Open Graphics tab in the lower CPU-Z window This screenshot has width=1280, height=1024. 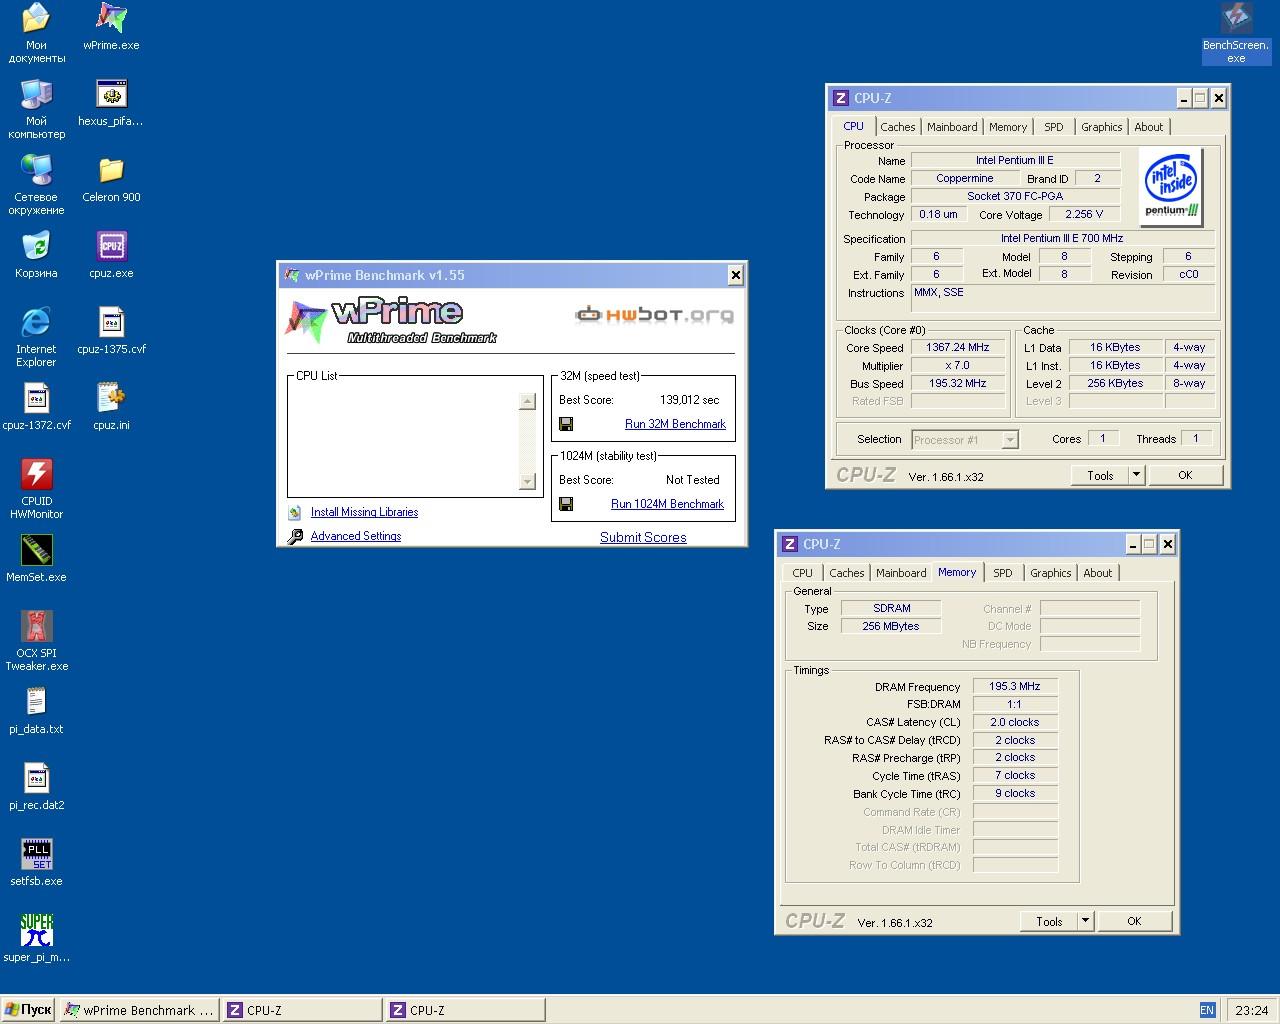click(x=1050, y=573)
